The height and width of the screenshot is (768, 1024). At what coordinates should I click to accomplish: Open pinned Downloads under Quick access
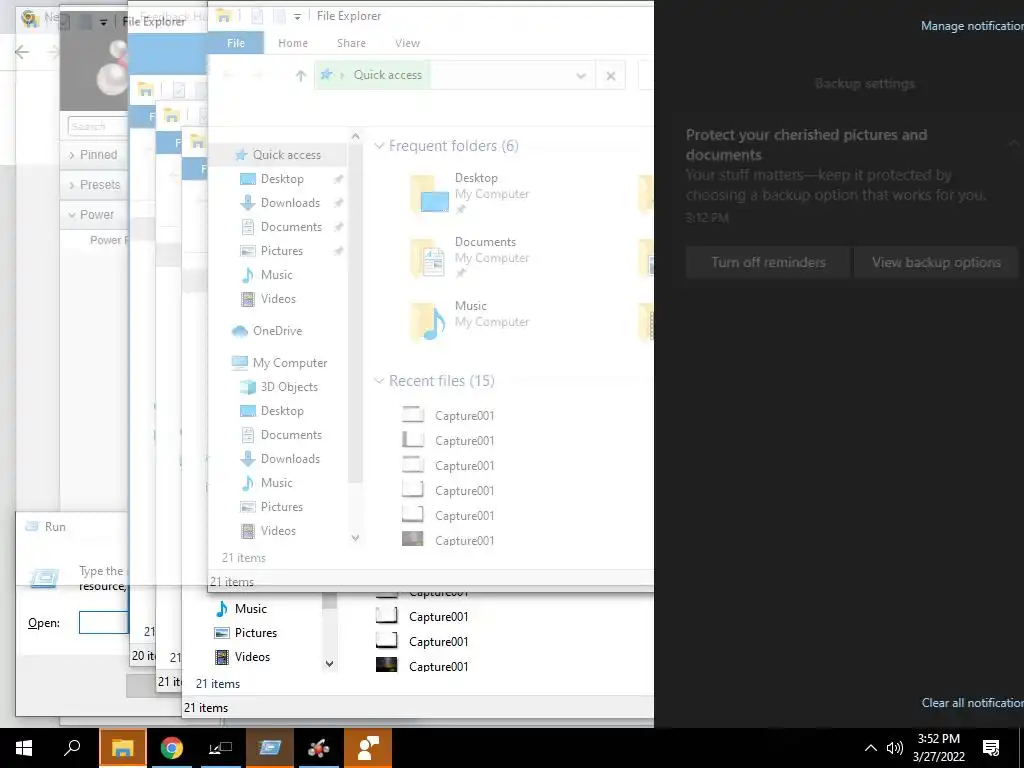pos(290,203)
